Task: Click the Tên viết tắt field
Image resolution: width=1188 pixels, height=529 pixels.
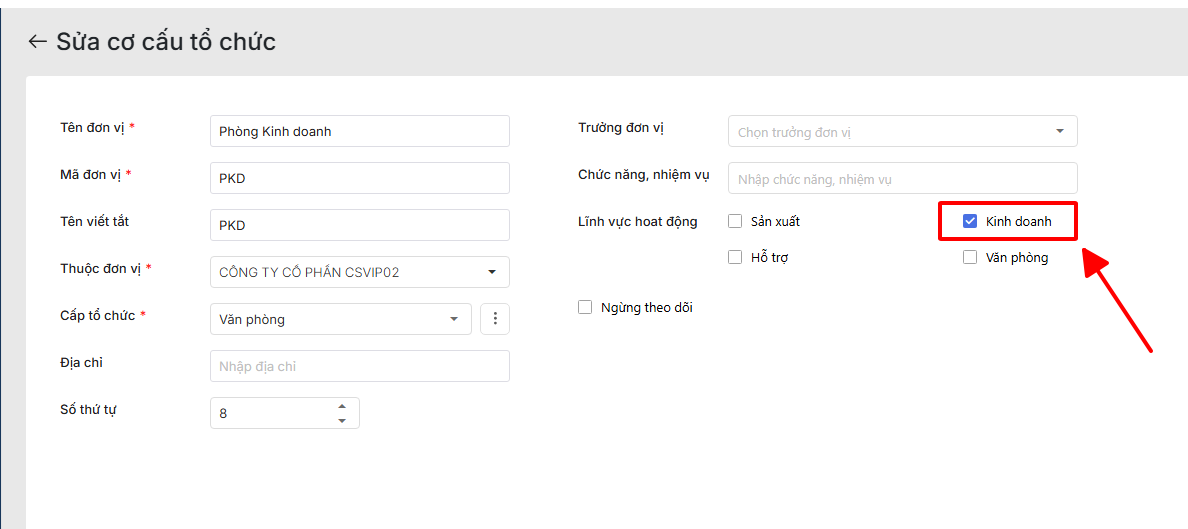Action: [359, 225]
